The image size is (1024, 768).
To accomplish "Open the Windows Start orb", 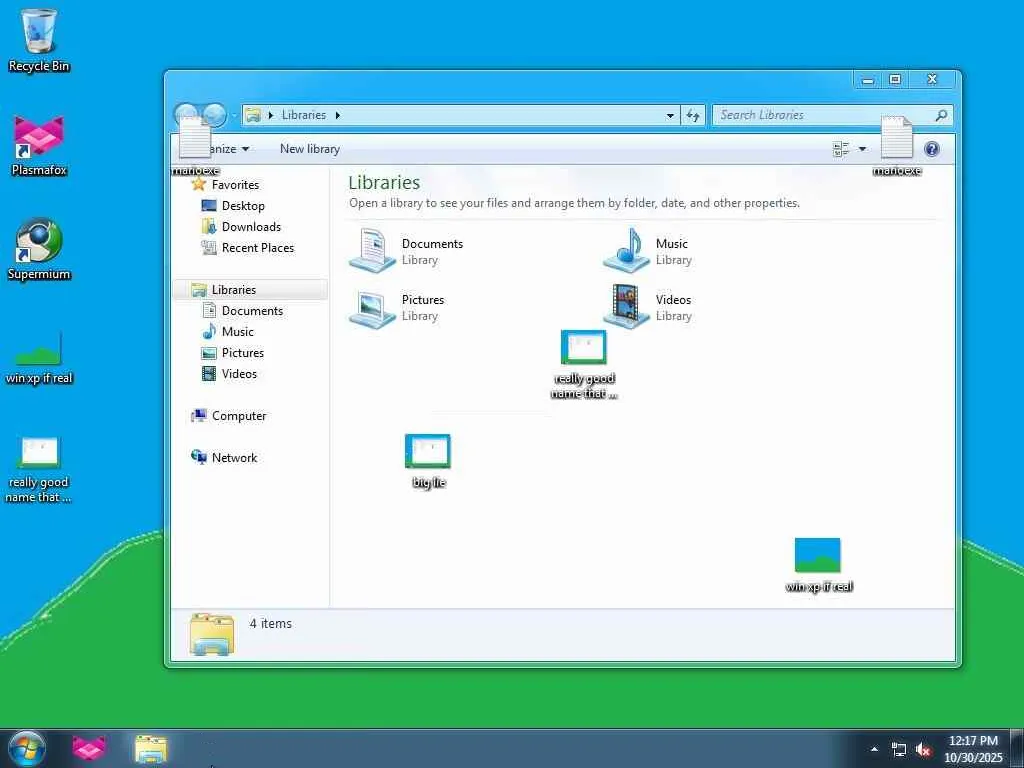I will (27, 748).
